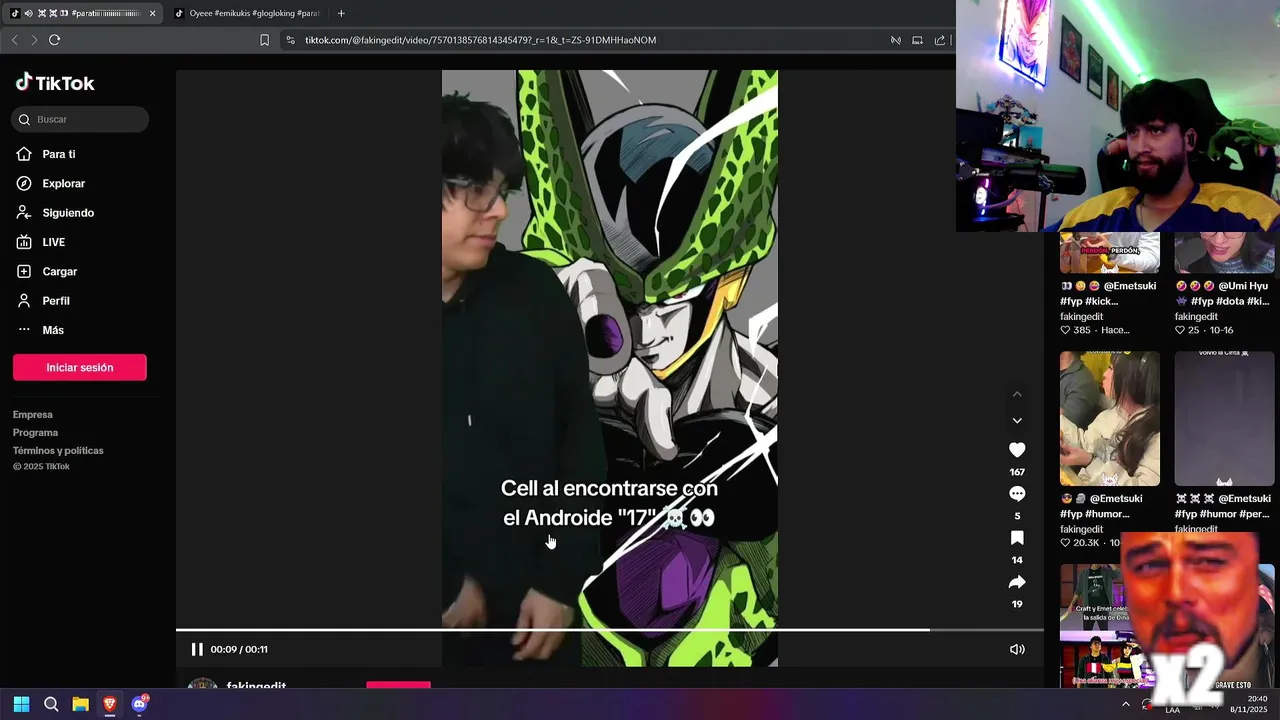The width and height of the screenshot is (1280, 720).
Task: Click fakingedit under #fyp #kick video
Action: click(x=1082, y=317)
